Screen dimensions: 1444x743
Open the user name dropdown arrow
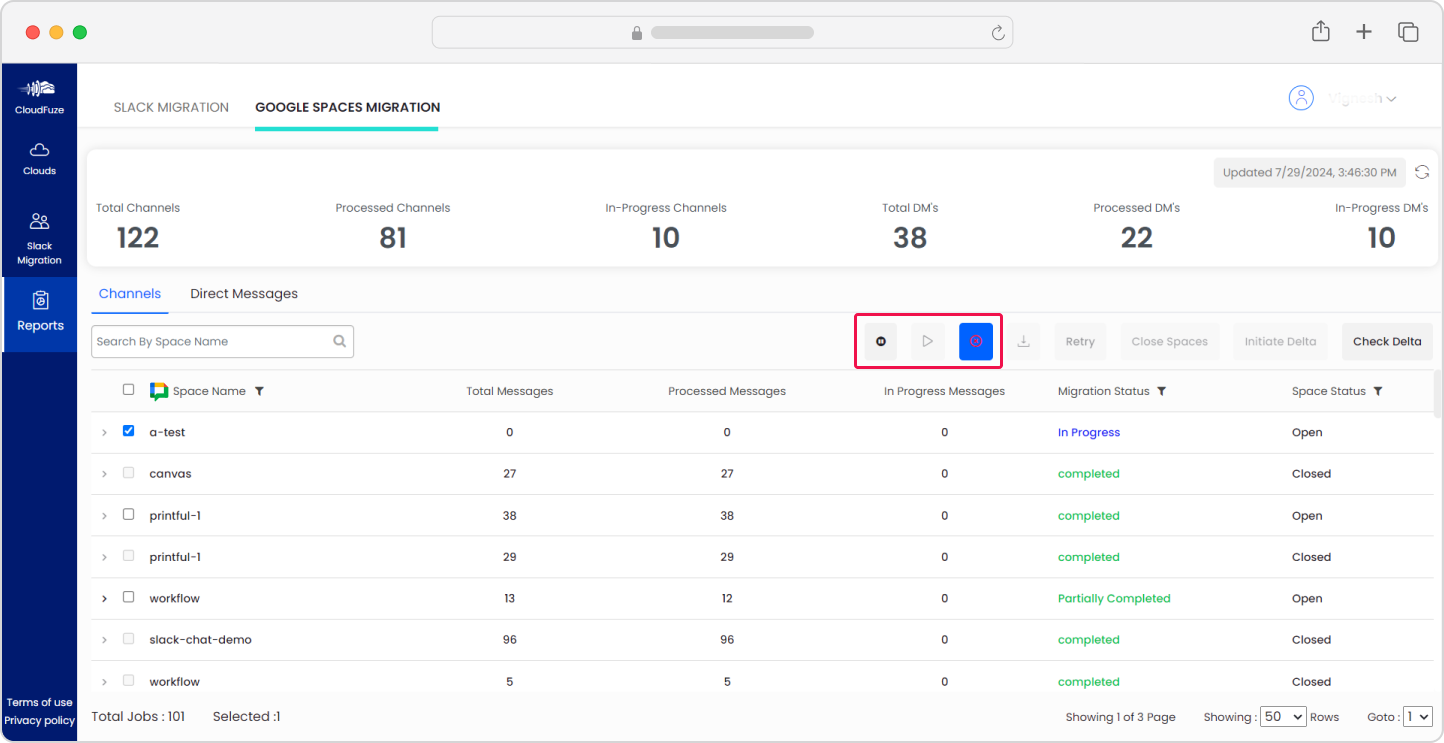pyautogui.click(x=1391, y=99)
